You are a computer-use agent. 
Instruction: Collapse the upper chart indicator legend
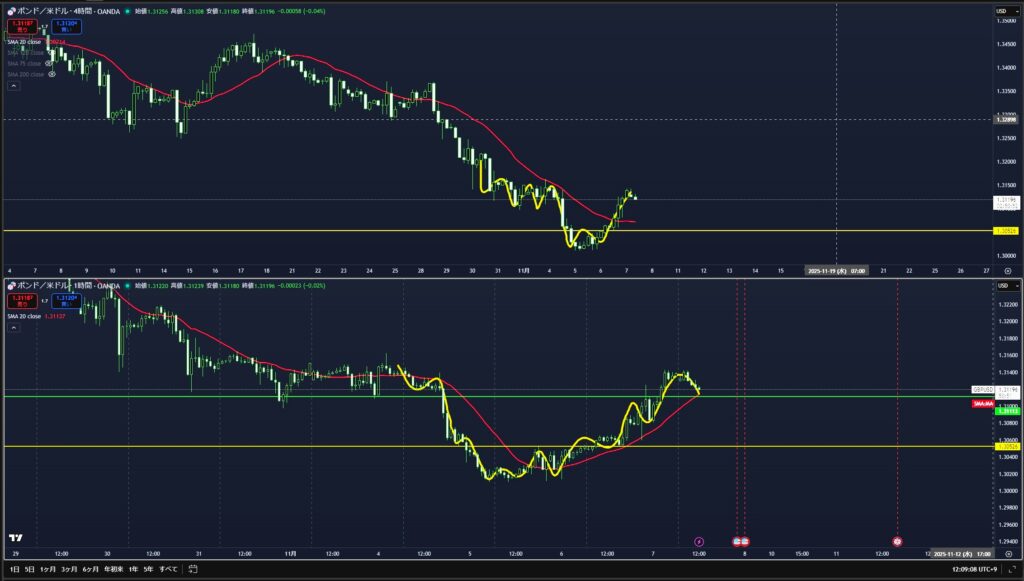point(13,86)
